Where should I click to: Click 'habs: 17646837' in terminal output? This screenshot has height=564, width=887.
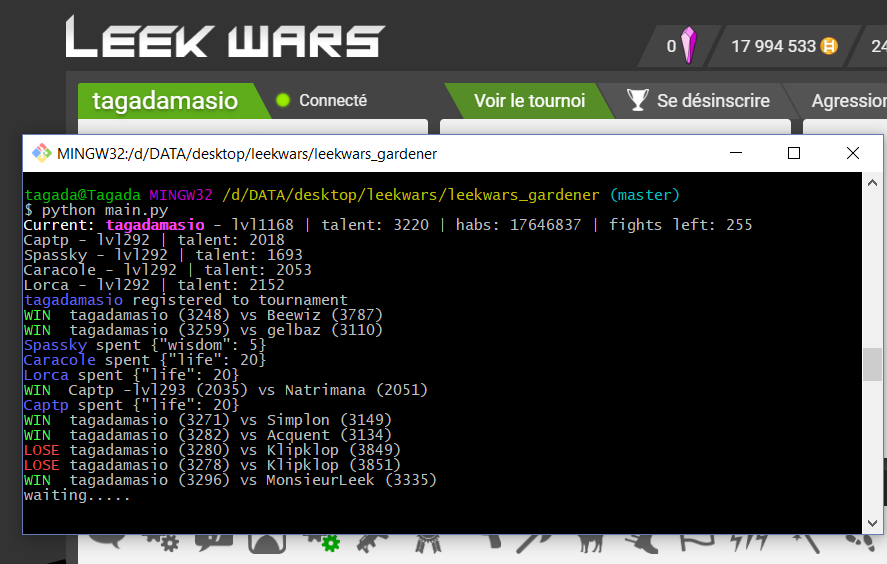click(518, 225)
